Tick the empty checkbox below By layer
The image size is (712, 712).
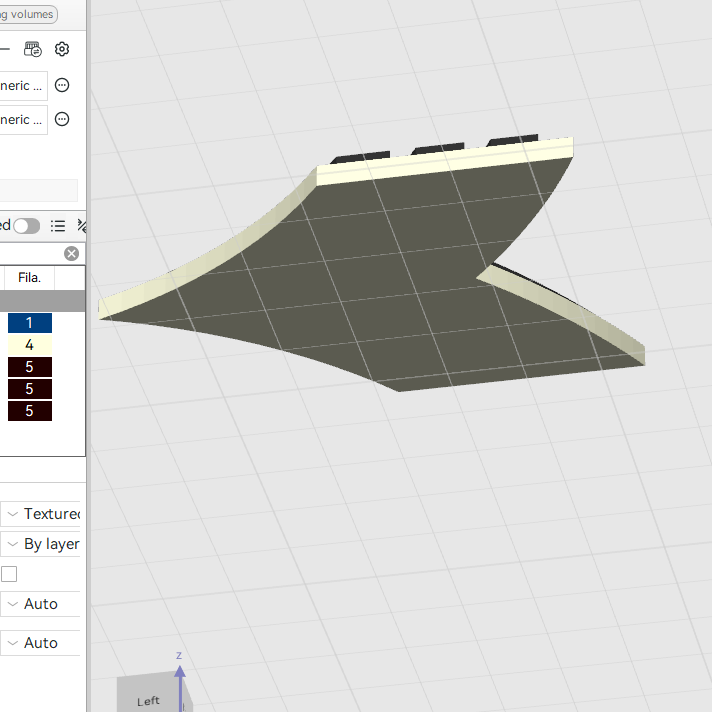9,574
